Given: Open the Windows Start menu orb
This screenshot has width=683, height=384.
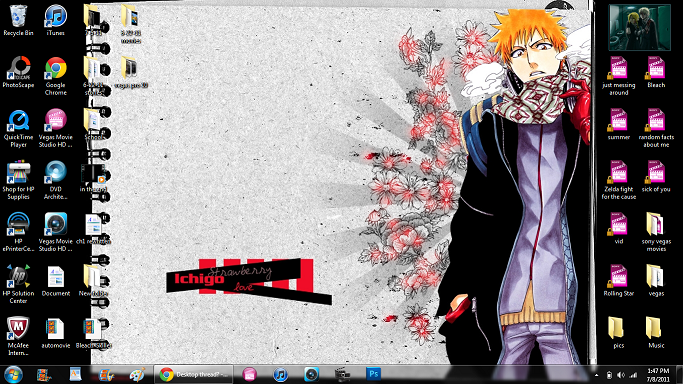Looking at the screenshot, I should 13,374.
